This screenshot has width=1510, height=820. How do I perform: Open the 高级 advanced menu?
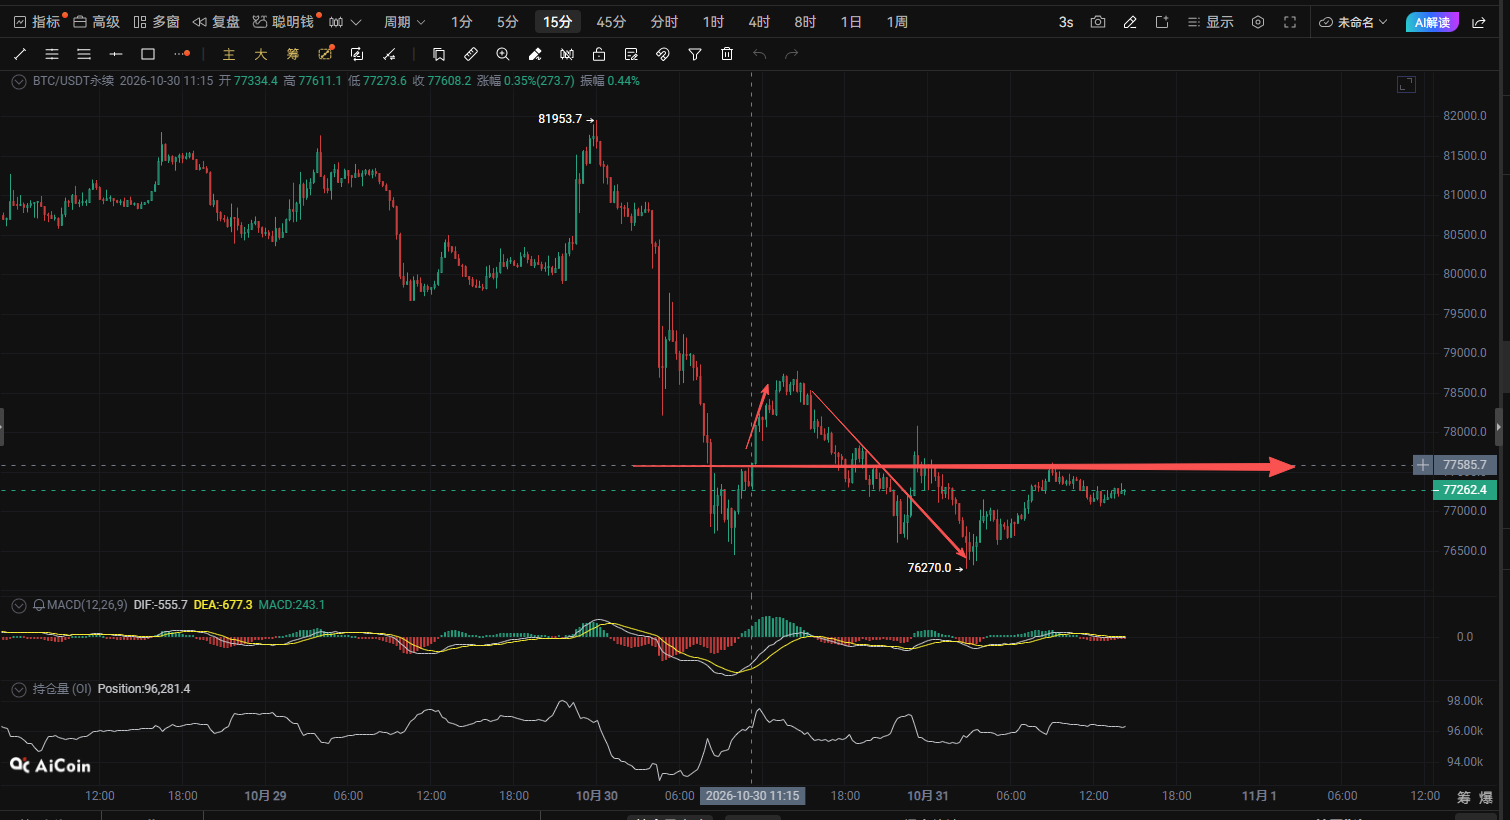(96, 22)
